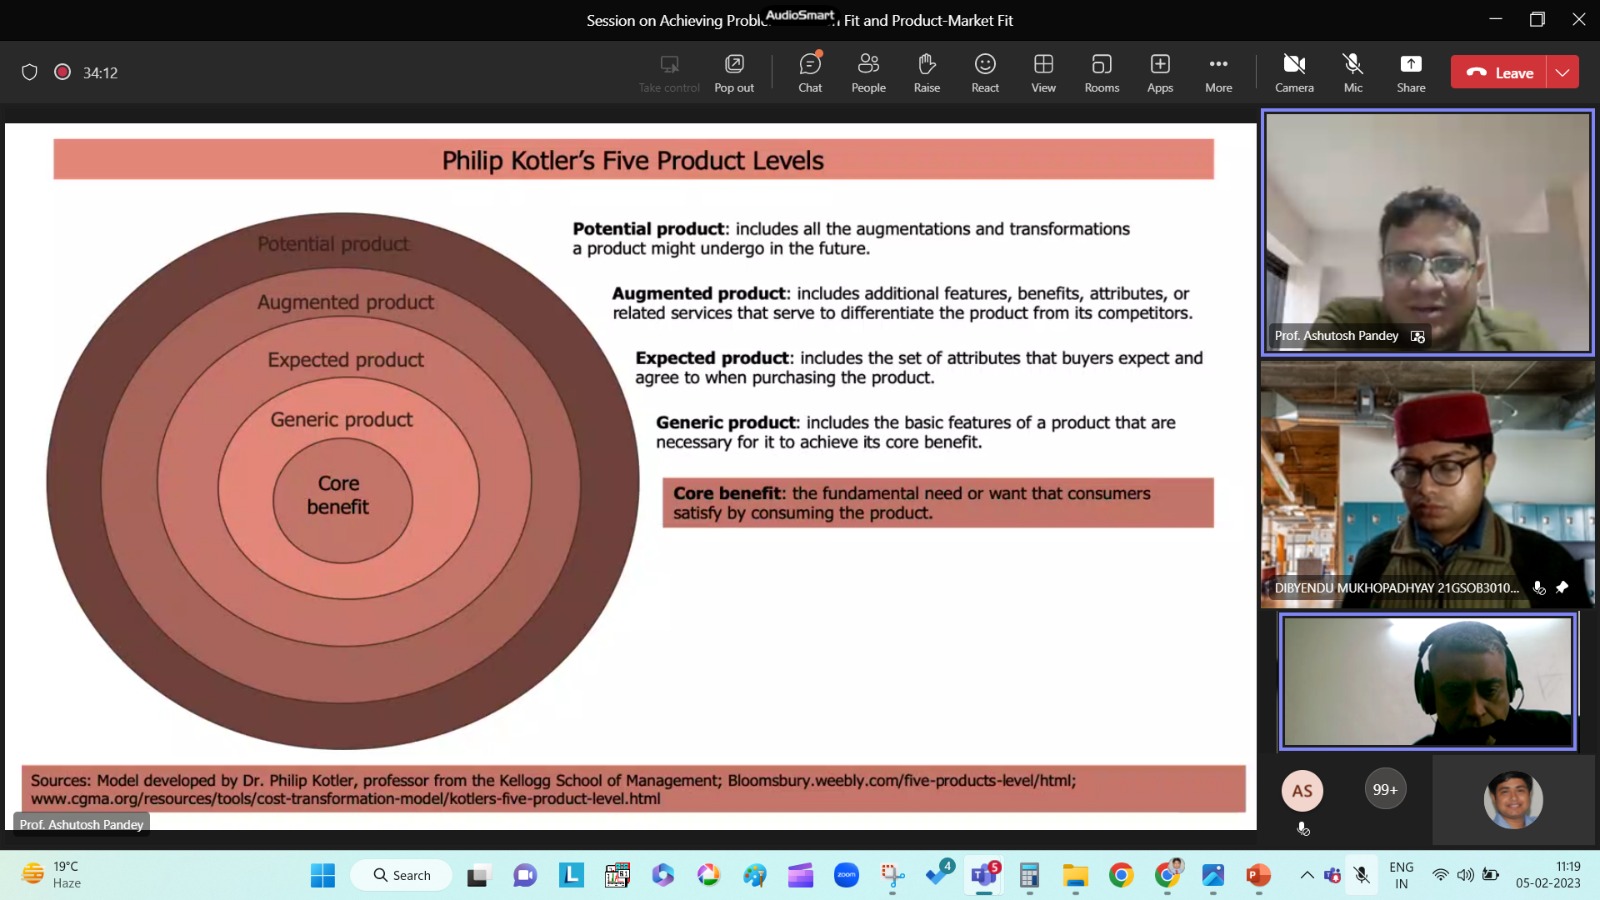The image size is (1600, 900).
Task: Select Prof. Ashutosh Pandey's video tile
Action: click(x=1428, y=232)
